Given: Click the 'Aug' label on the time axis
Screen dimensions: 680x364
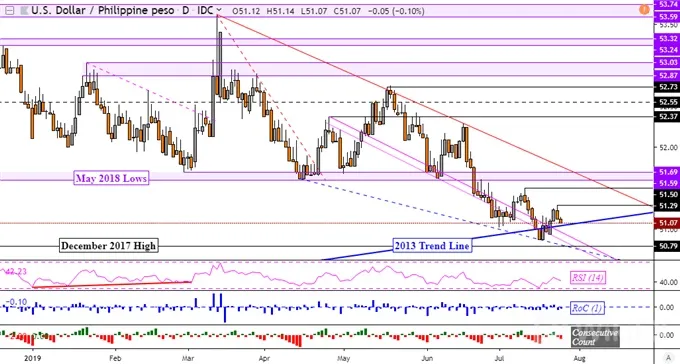Looking at the screenshot, I should [579, 358].
